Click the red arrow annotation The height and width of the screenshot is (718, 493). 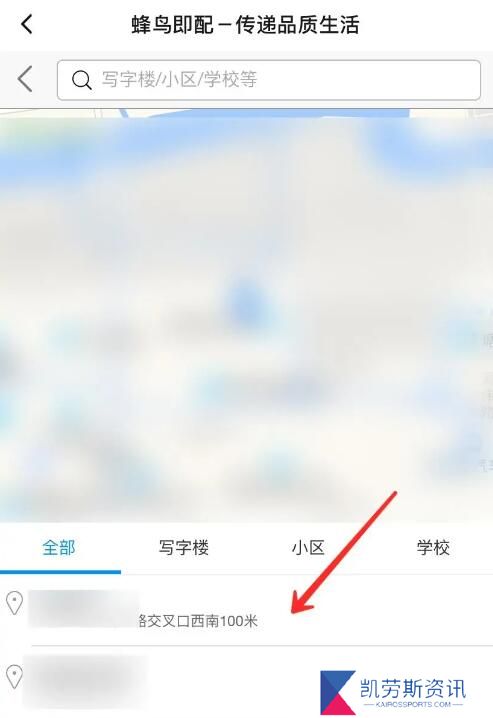tap(344, 553)
